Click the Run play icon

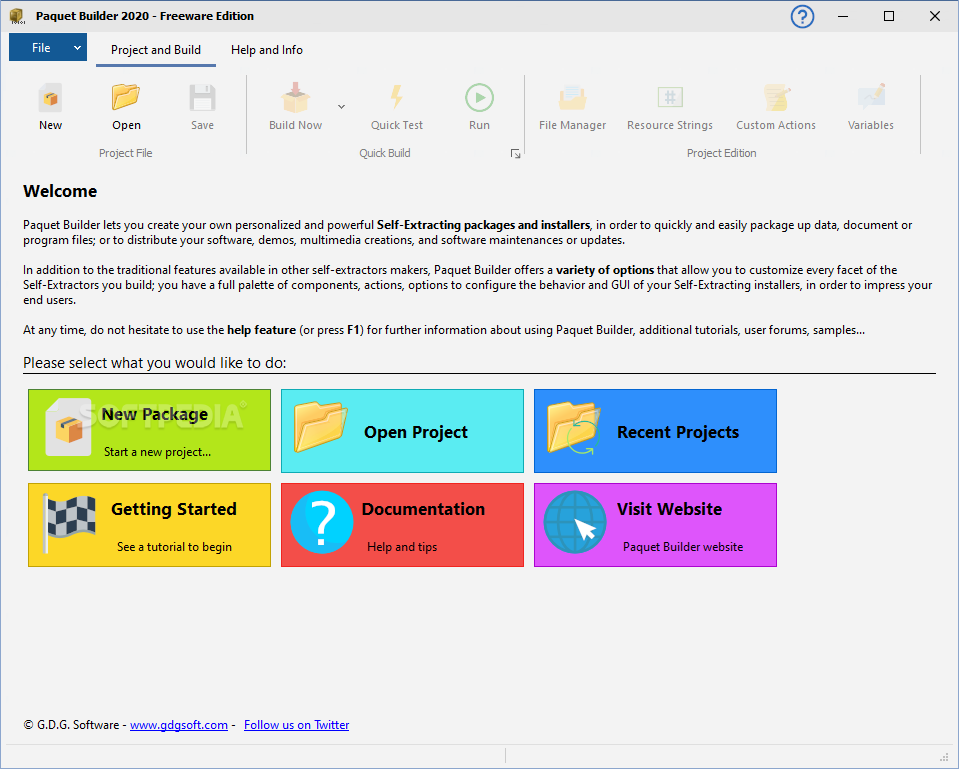point(479,98)
